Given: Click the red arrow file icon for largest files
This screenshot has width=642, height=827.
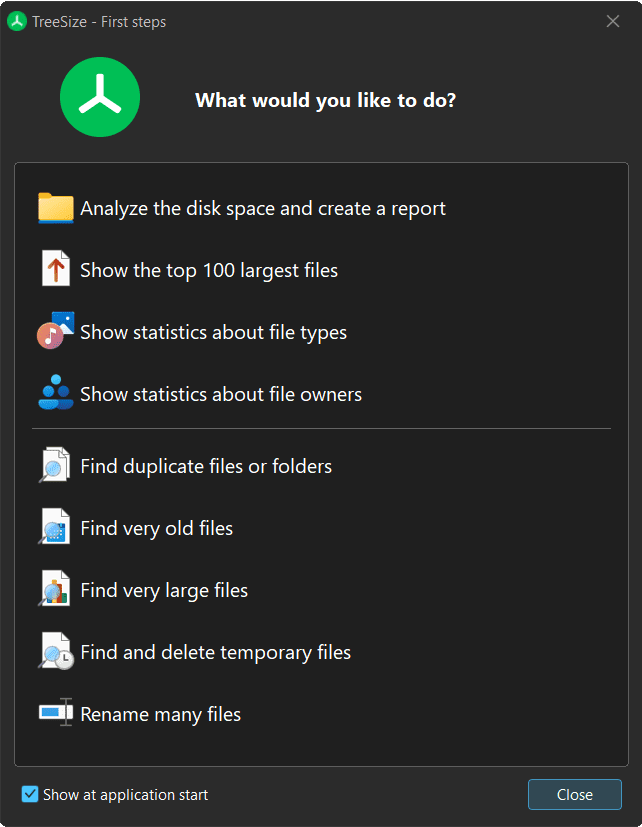Looking at the screenshot, I should (55, 268).
